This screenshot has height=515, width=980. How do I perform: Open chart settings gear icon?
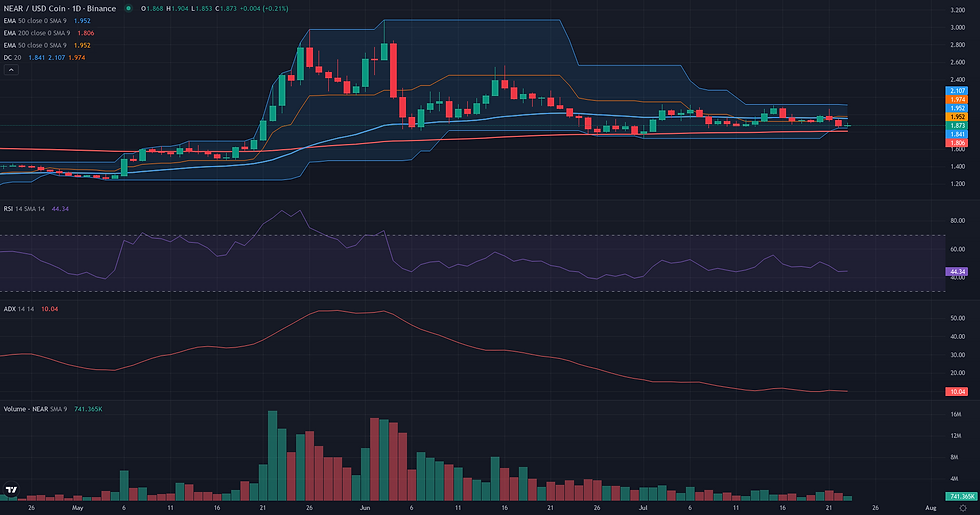(x=962, y=508)
